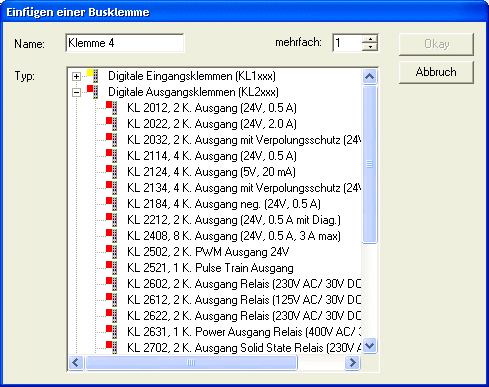
Task: Click the Okay button
Action: pos(436,44)
